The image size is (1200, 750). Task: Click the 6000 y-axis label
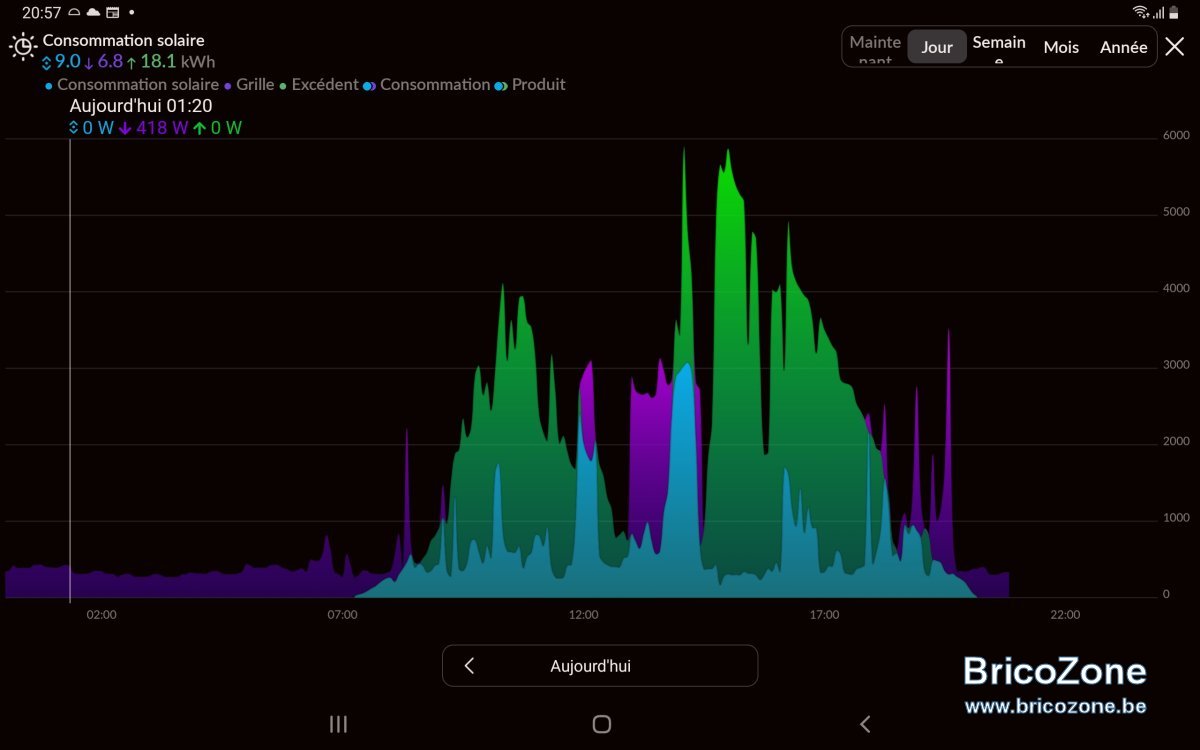(x=1176, y=136)
